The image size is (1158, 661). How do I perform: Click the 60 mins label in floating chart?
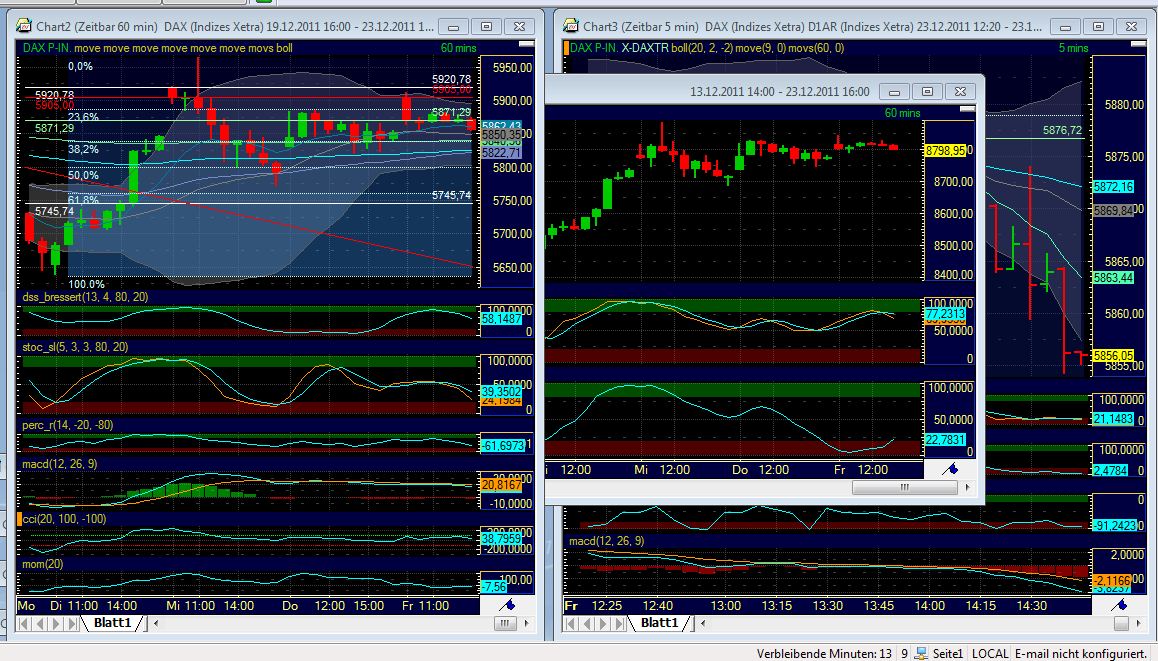point(902,113)
